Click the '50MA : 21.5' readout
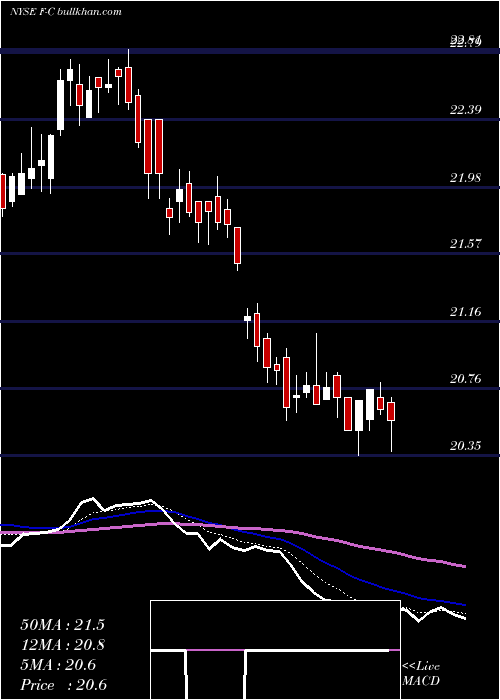This screenshot has width=500, height=700. pos(62,625)
